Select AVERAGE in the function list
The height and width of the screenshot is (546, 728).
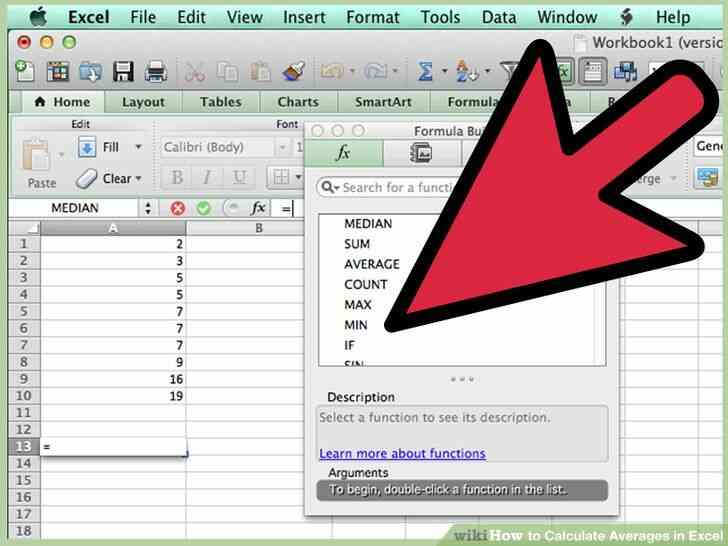(x=372, y=264)
